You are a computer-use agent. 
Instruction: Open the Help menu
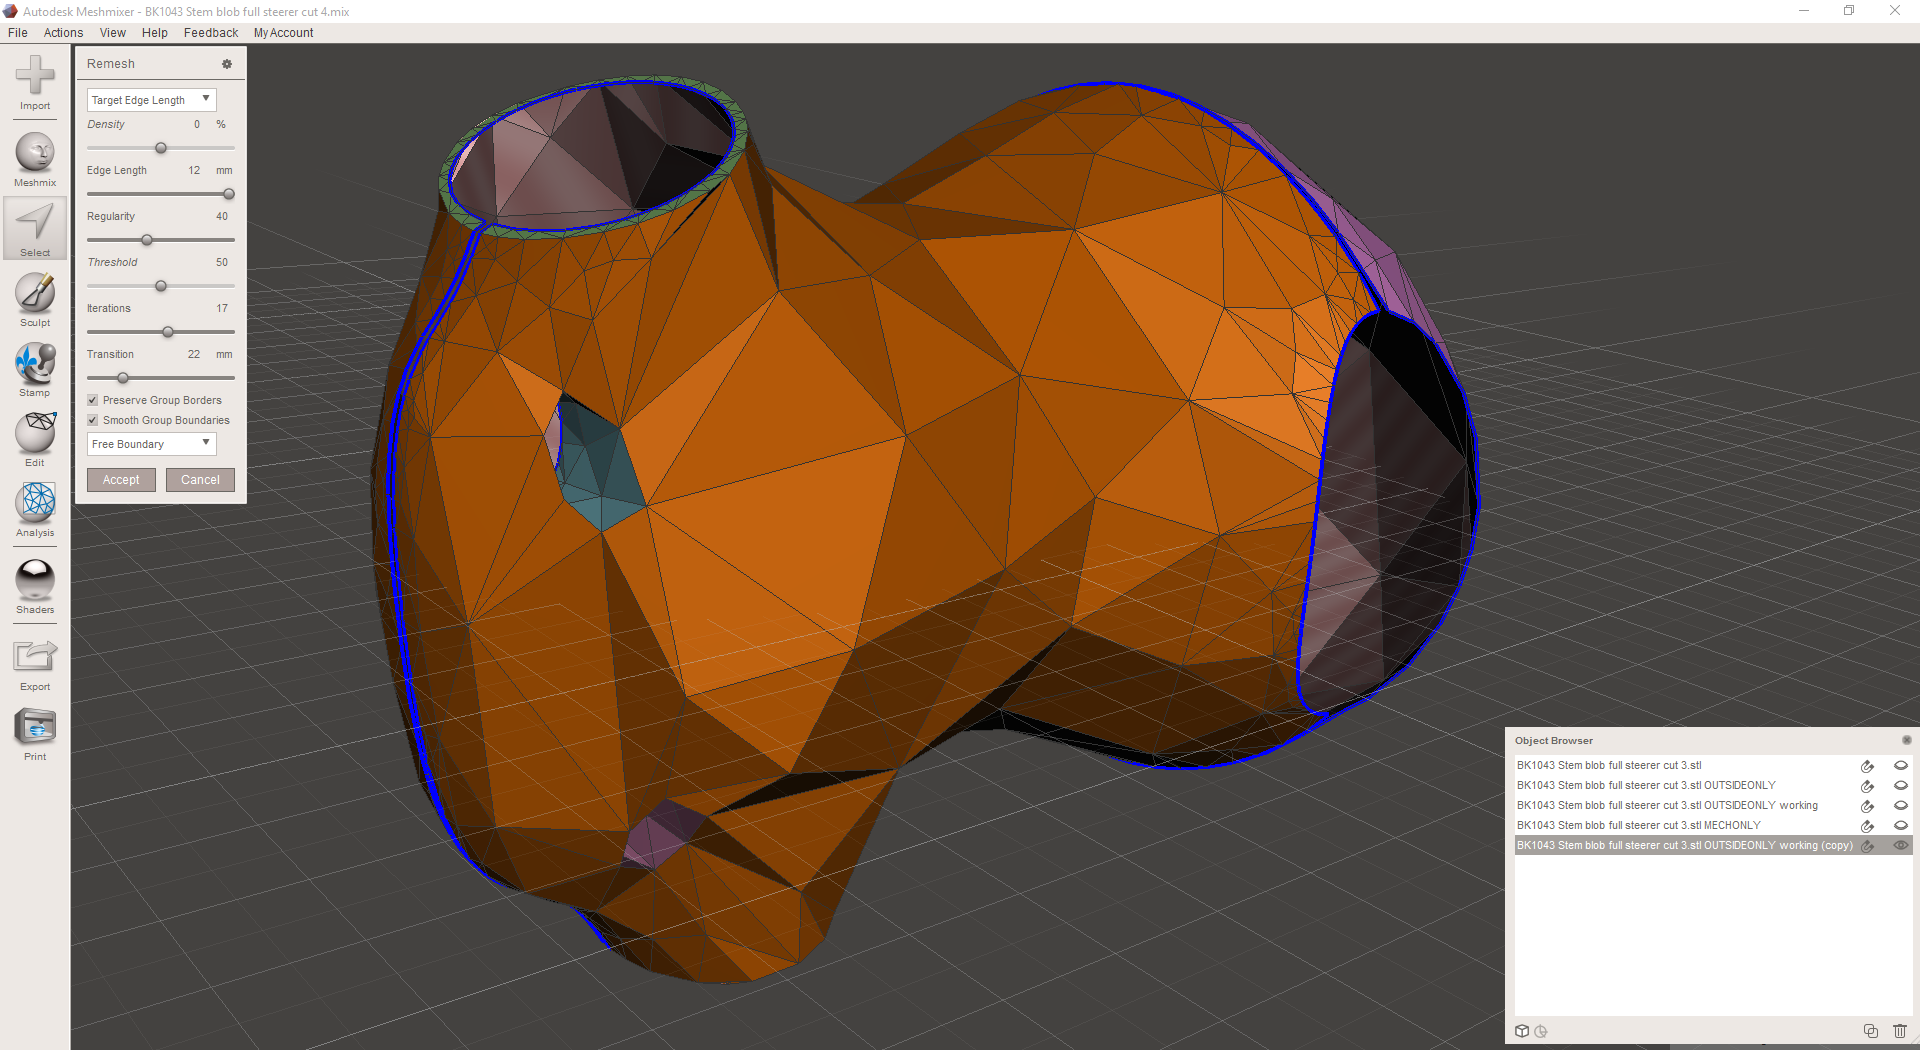coord(155,33)
